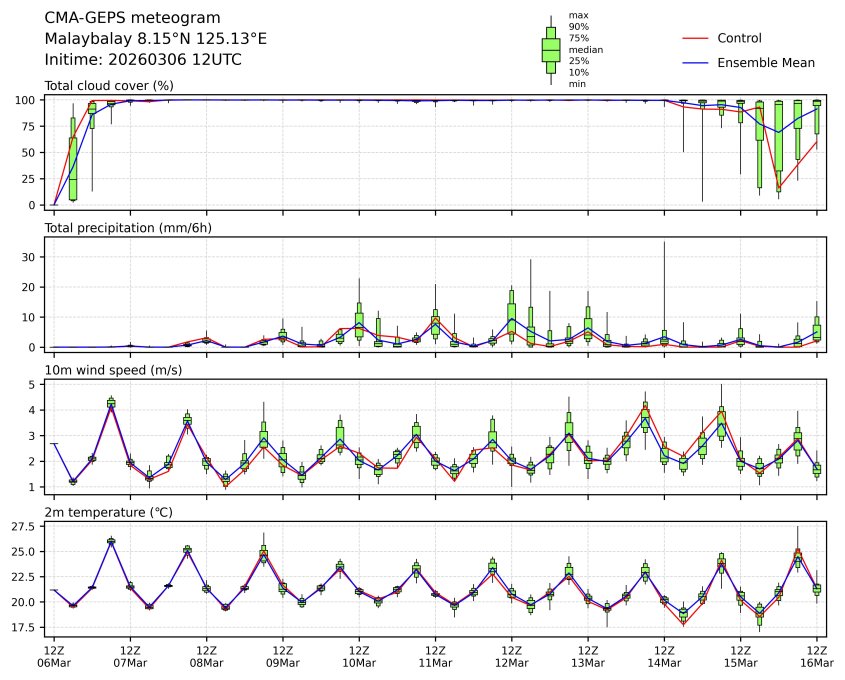Click the "max" label in box-plot legend
The image size is (845, 680).
pyautogui.click(x=577, y=15)
